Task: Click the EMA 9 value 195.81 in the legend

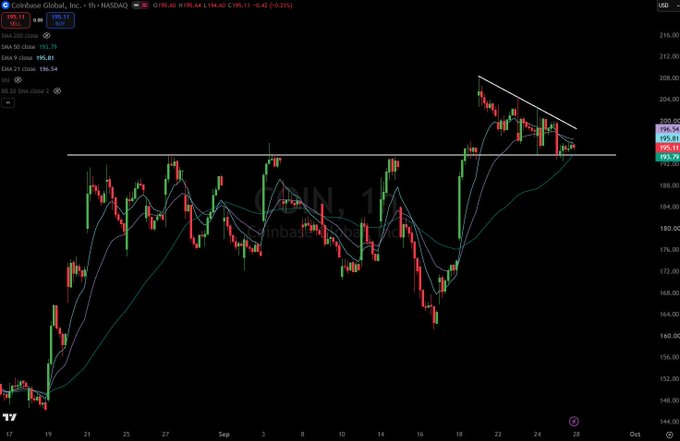Action: tap(45, 58)
